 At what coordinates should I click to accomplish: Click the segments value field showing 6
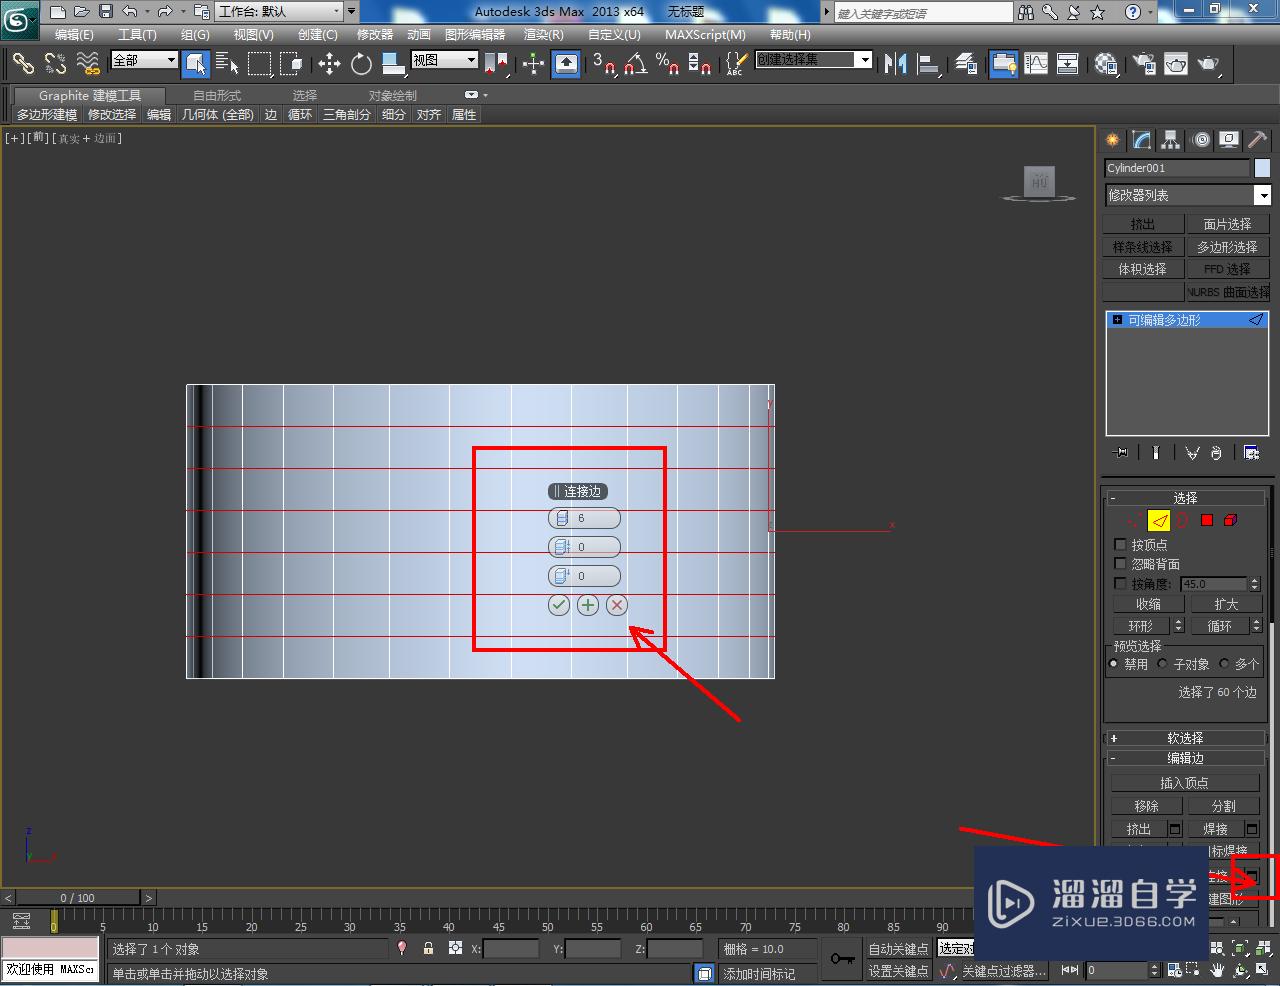click(584, 518)
